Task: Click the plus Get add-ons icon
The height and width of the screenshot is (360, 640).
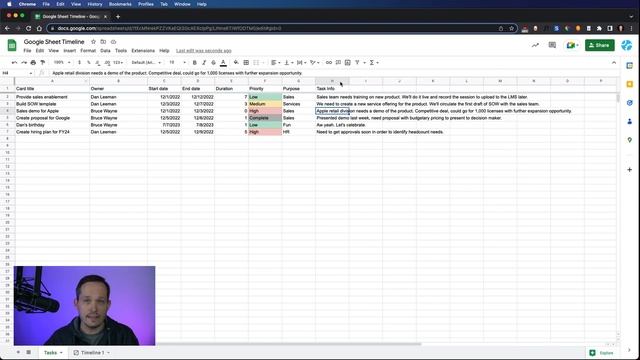Action: 629,169
